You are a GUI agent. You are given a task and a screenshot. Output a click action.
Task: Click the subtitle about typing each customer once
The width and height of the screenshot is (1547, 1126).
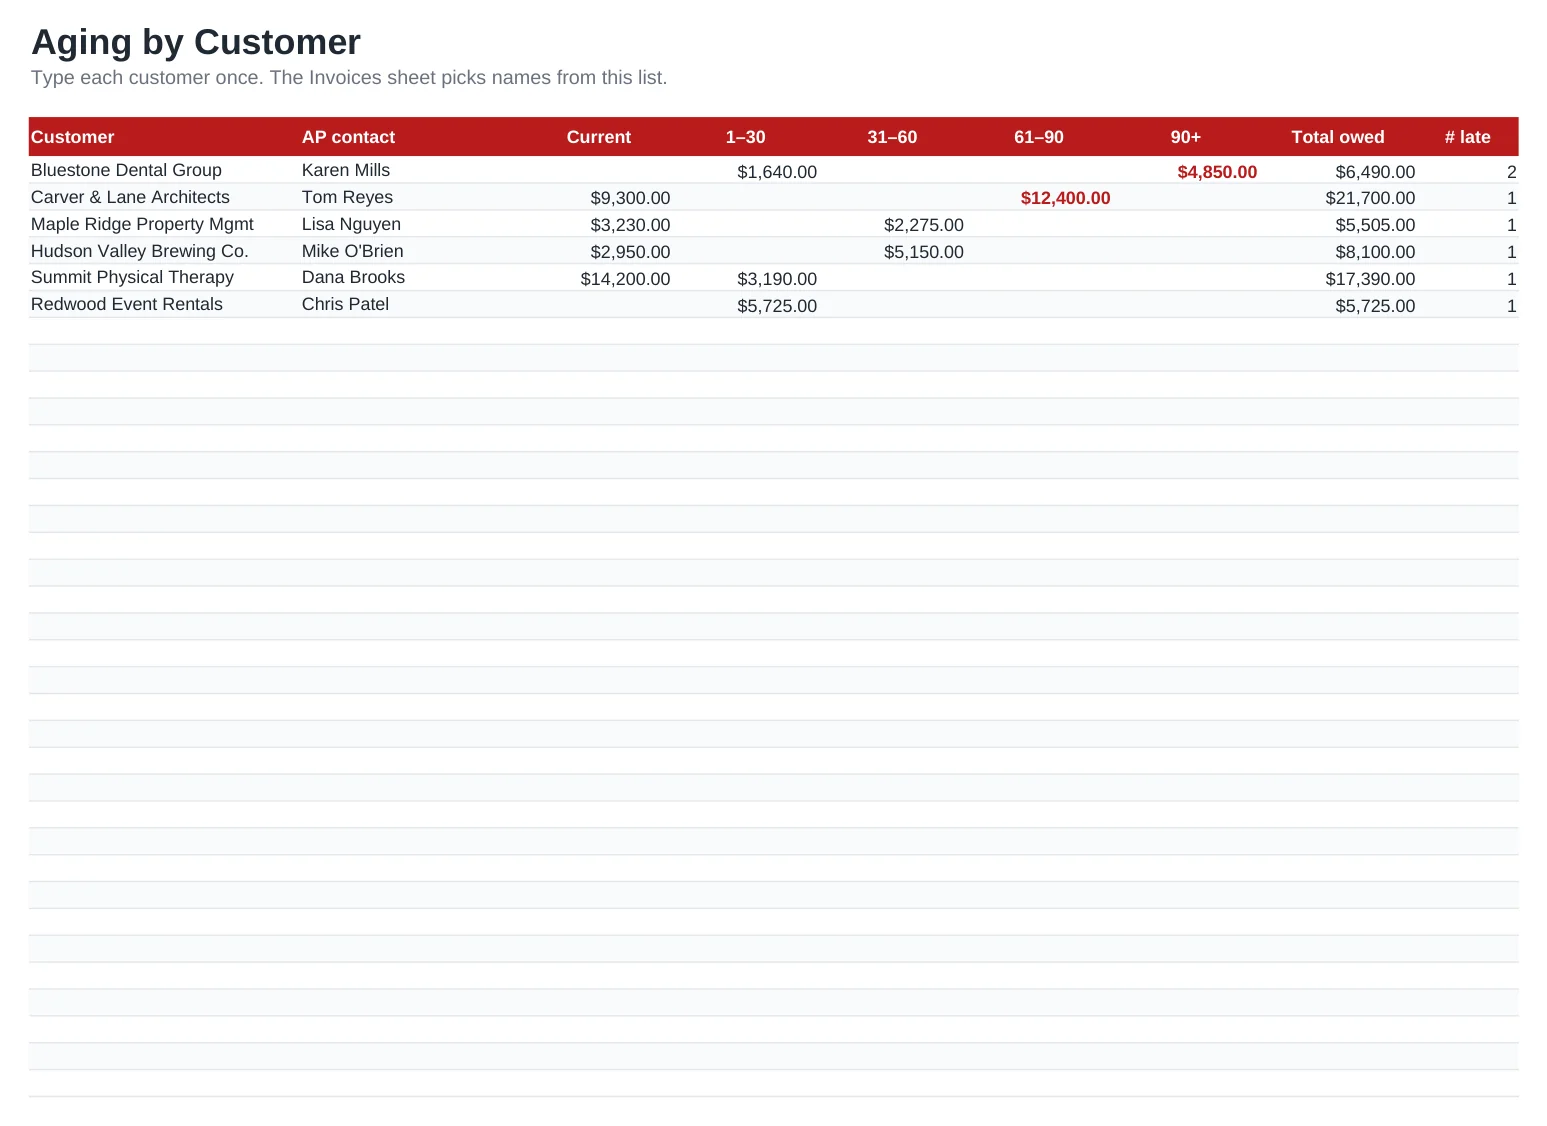click(x=349, y=78)
